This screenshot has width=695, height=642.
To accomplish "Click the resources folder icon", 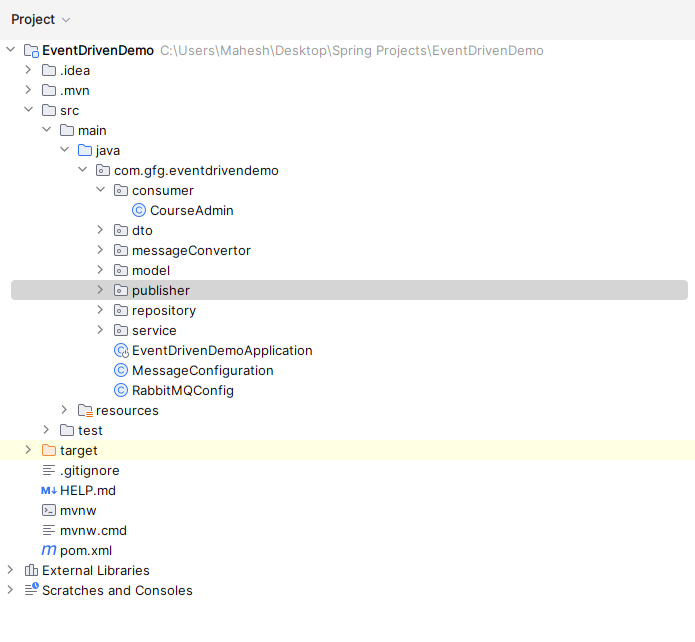I will point(85,410).
